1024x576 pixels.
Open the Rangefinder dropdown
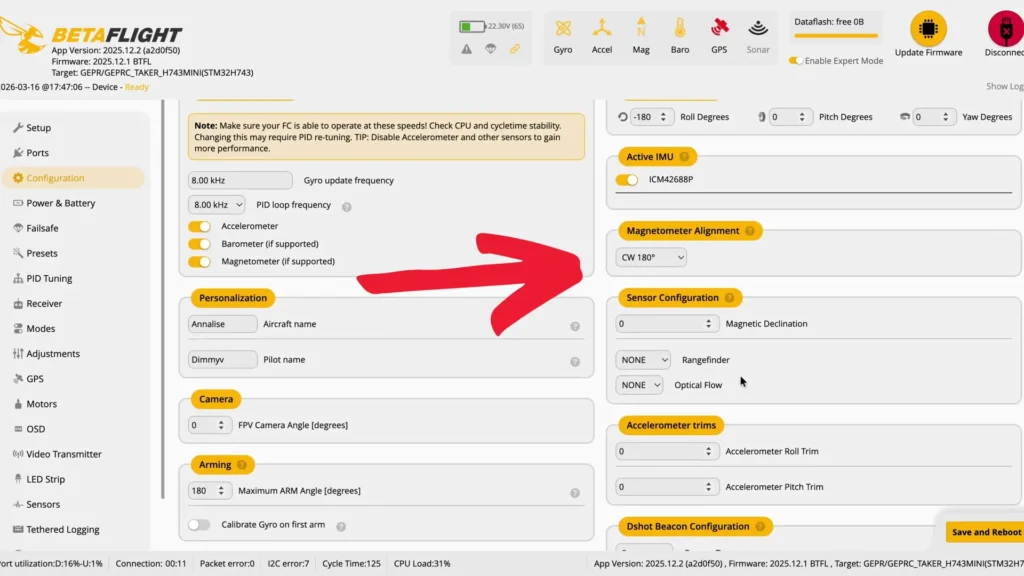(x=643, y=360)
